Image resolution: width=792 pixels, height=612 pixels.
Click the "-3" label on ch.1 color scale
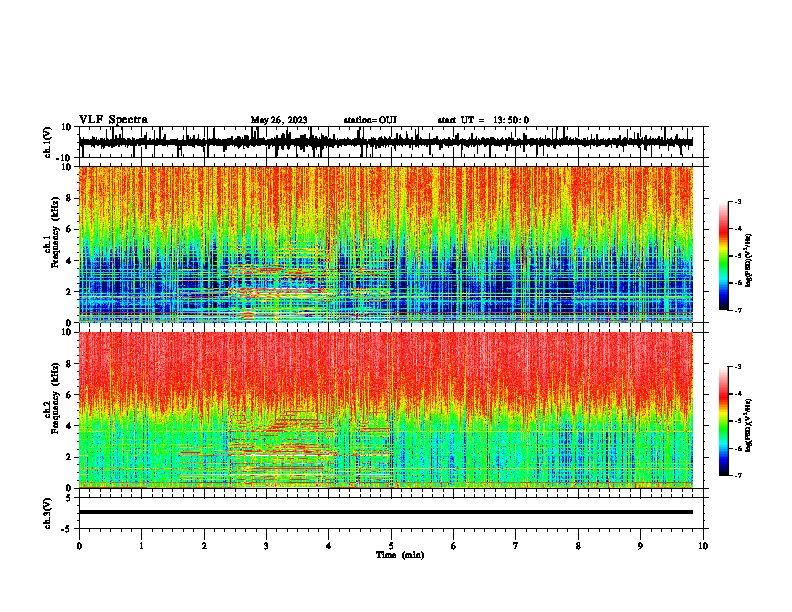(737, 201)
